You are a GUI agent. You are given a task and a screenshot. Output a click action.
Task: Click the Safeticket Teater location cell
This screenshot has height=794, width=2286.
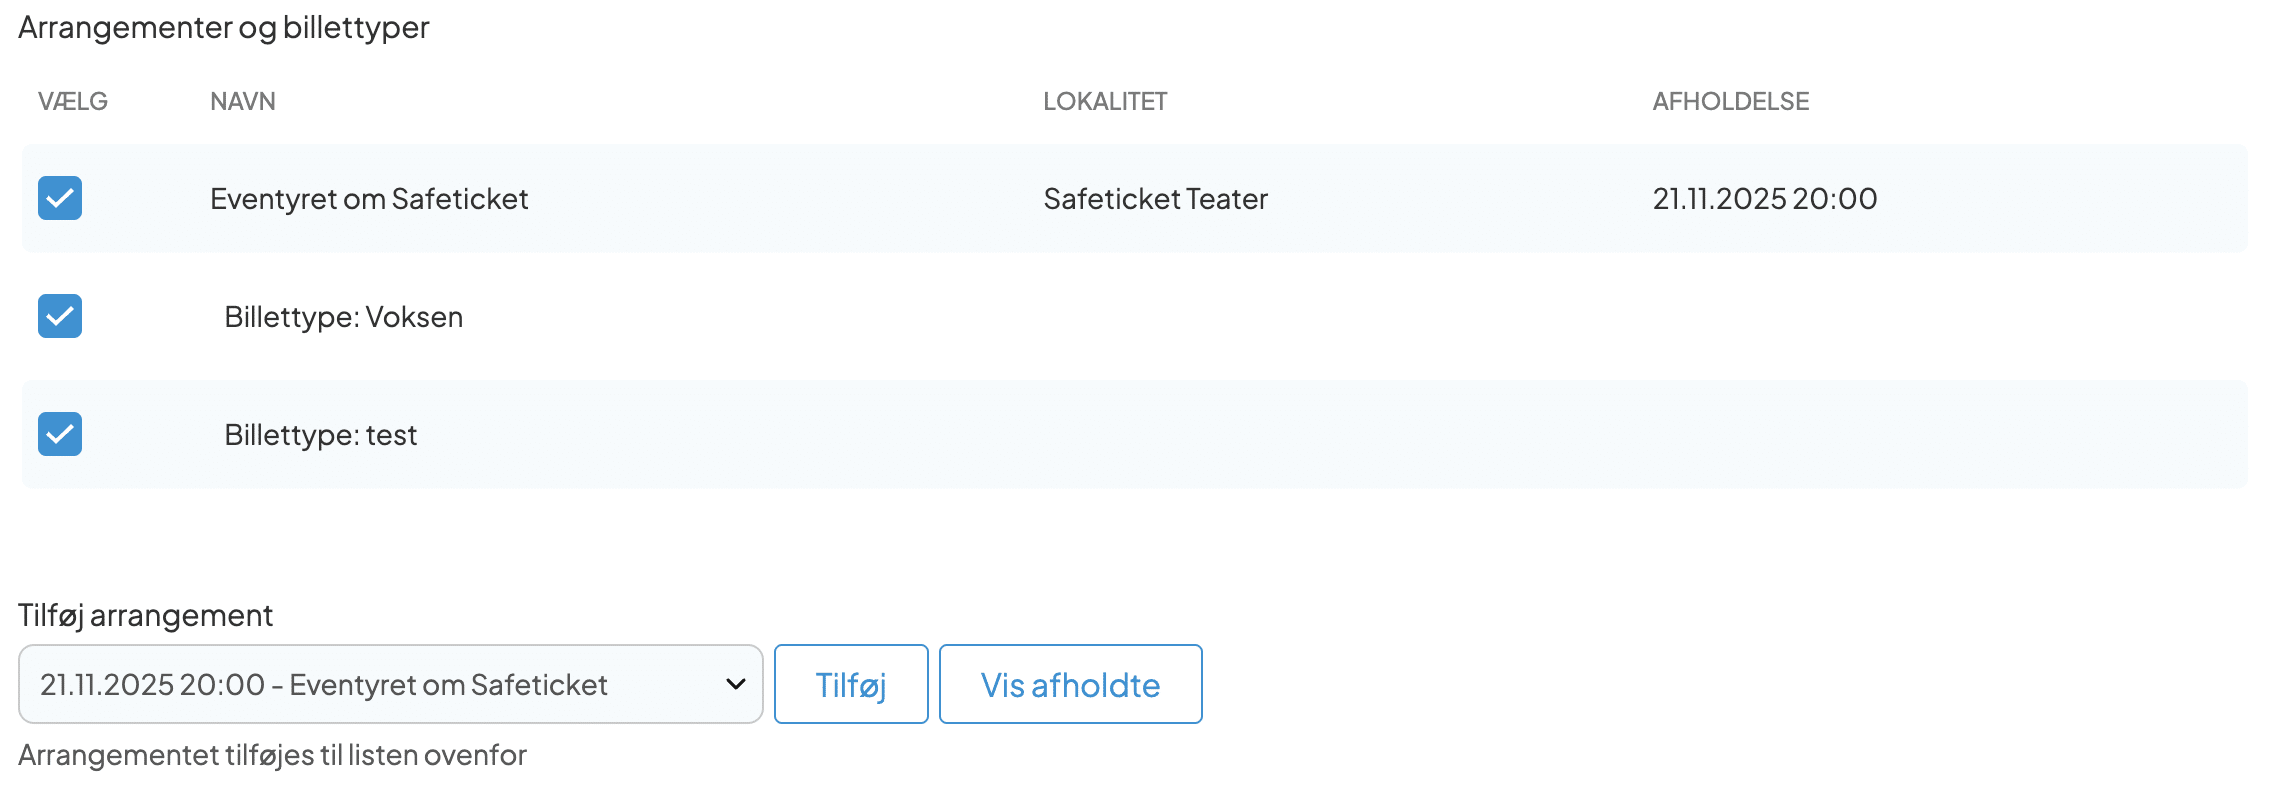[x=1155, y=199]
